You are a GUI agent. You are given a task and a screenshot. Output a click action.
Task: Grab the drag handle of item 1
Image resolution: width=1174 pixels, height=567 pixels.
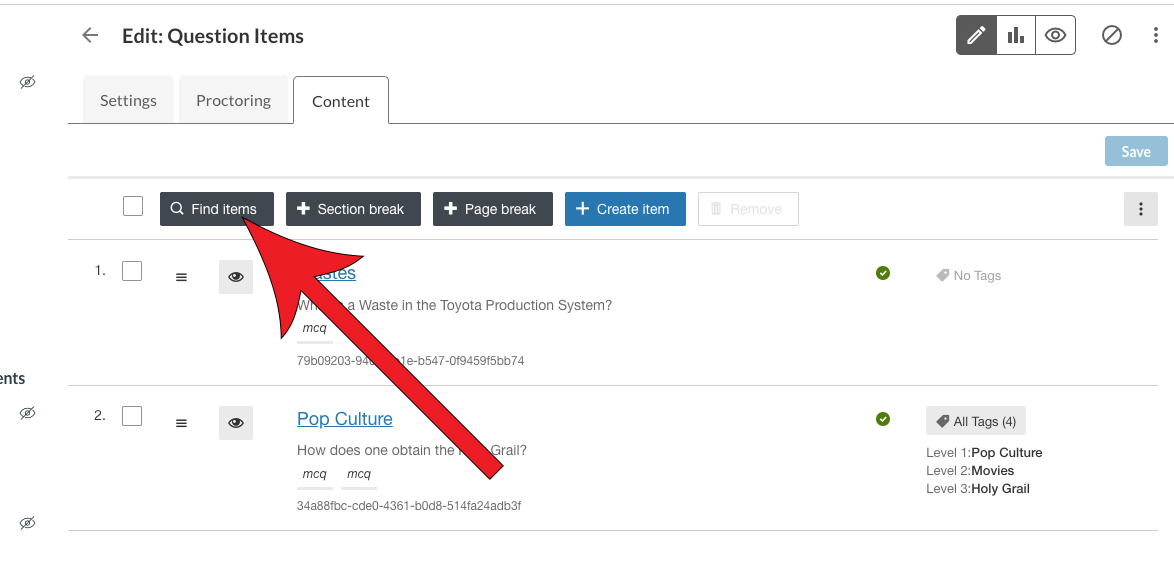point(181,277)
